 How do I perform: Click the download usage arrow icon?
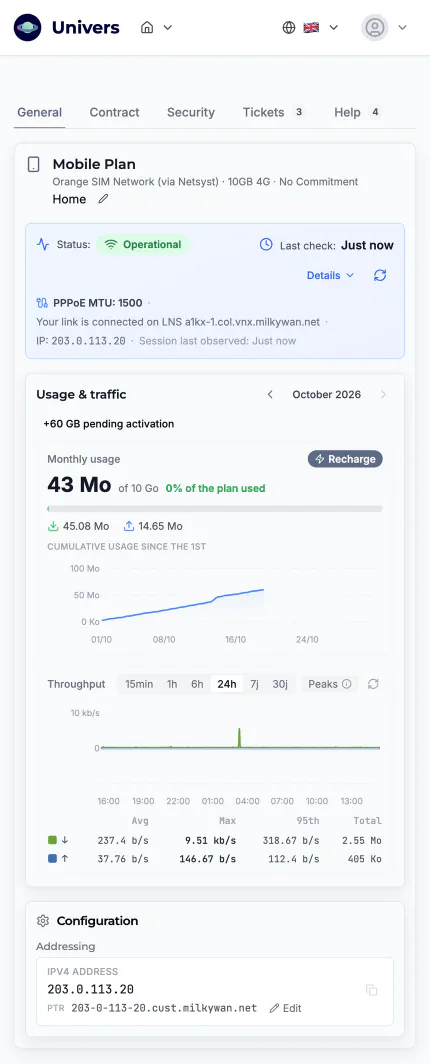tap(53, 526)
